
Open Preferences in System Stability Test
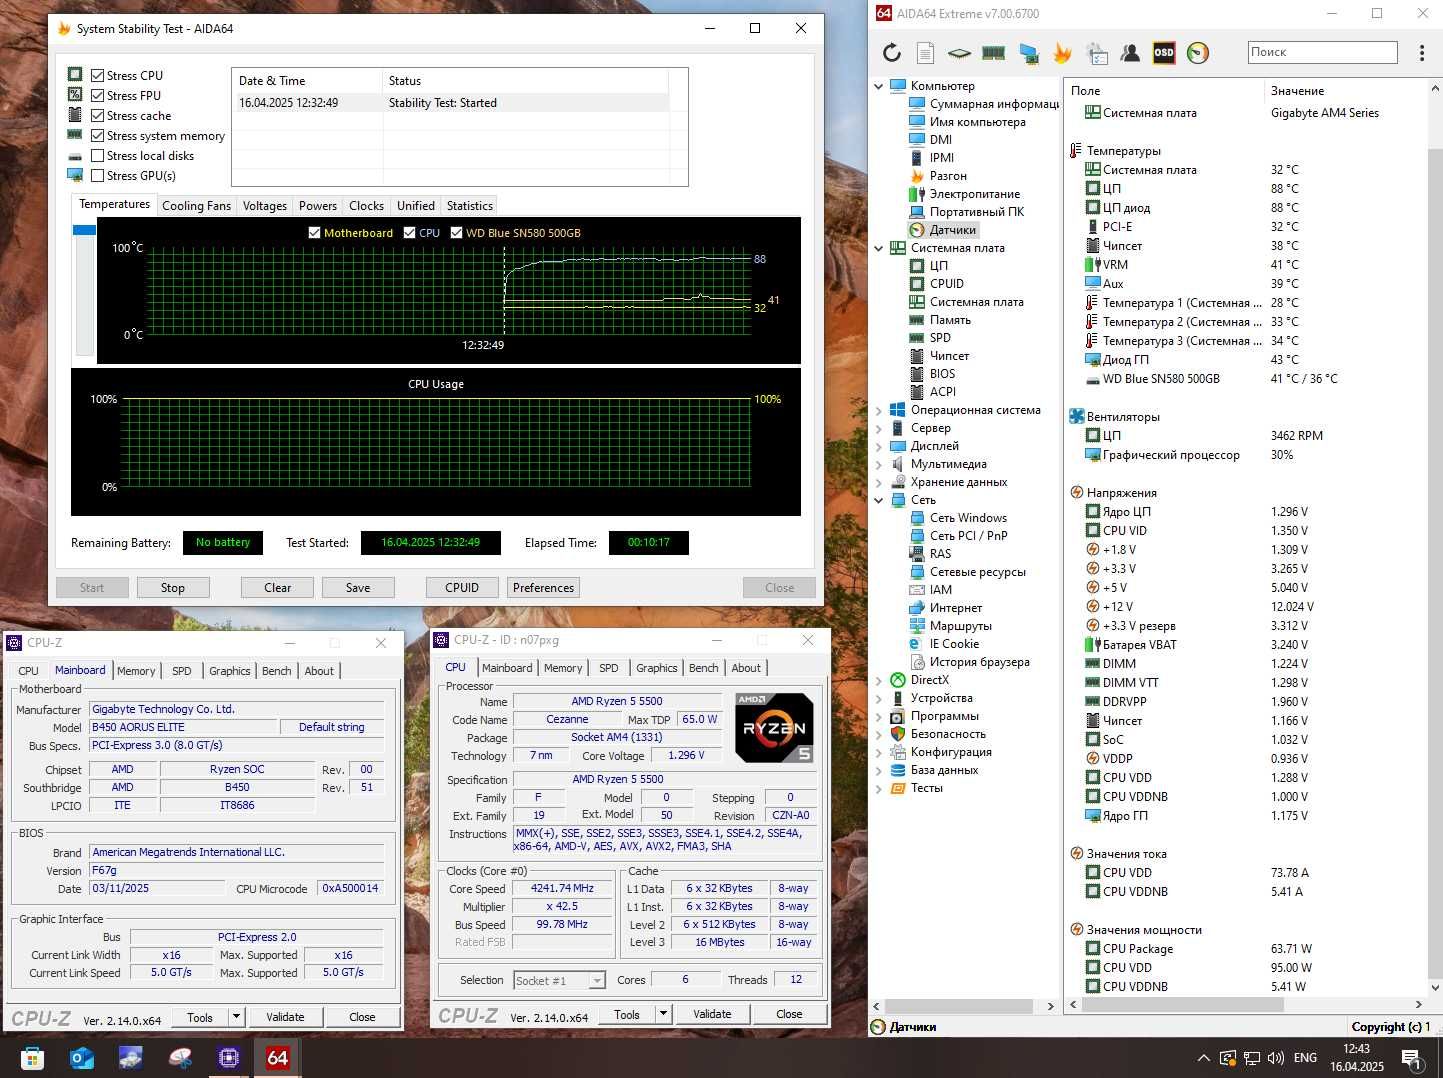pos(544,588)
